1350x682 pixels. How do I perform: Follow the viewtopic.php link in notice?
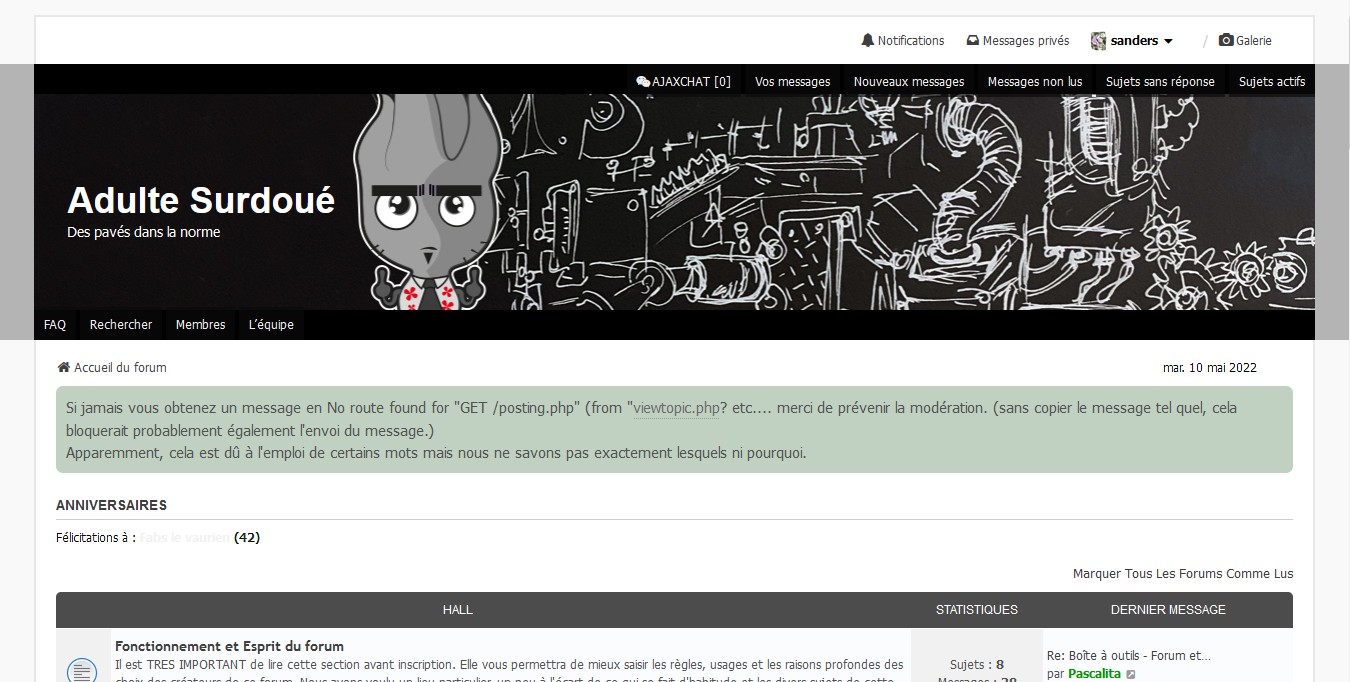[x=675, y=408]
